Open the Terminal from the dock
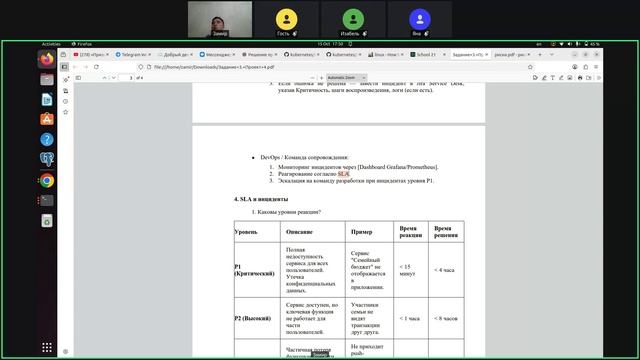 [x=47, y=200]
